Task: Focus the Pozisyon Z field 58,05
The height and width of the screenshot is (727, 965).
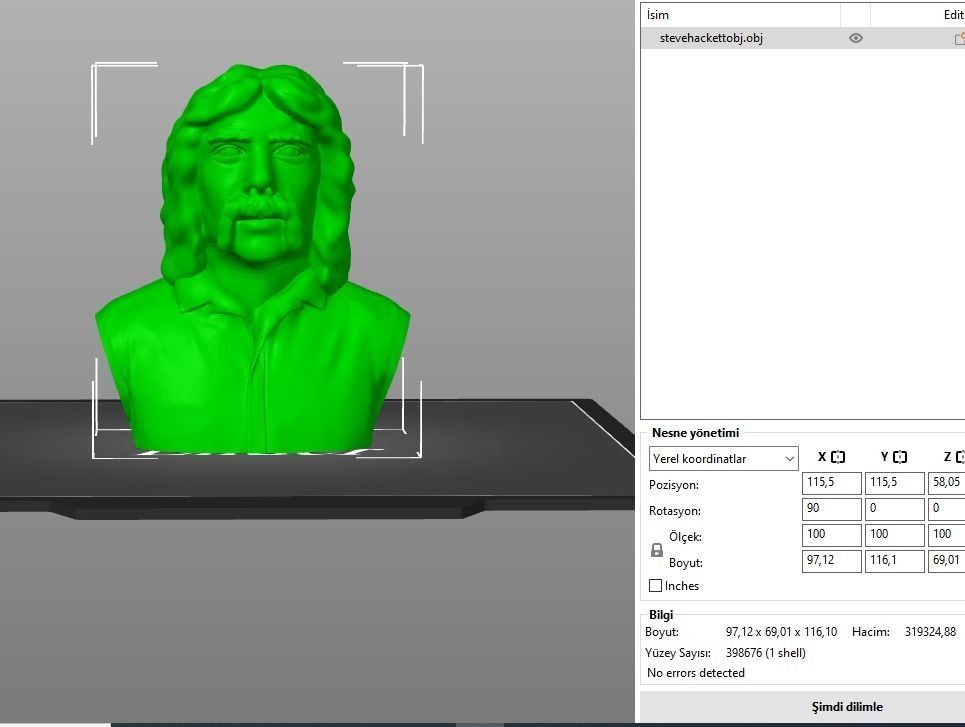Action: 947,483
